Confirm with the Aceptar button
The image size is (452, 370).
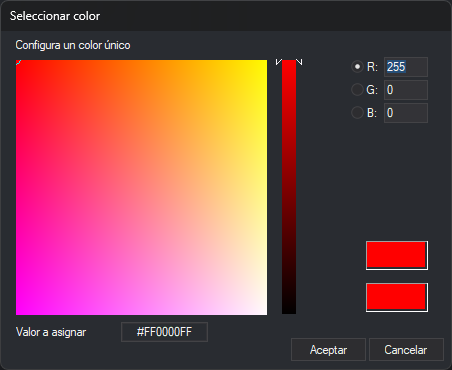point(328,350)
